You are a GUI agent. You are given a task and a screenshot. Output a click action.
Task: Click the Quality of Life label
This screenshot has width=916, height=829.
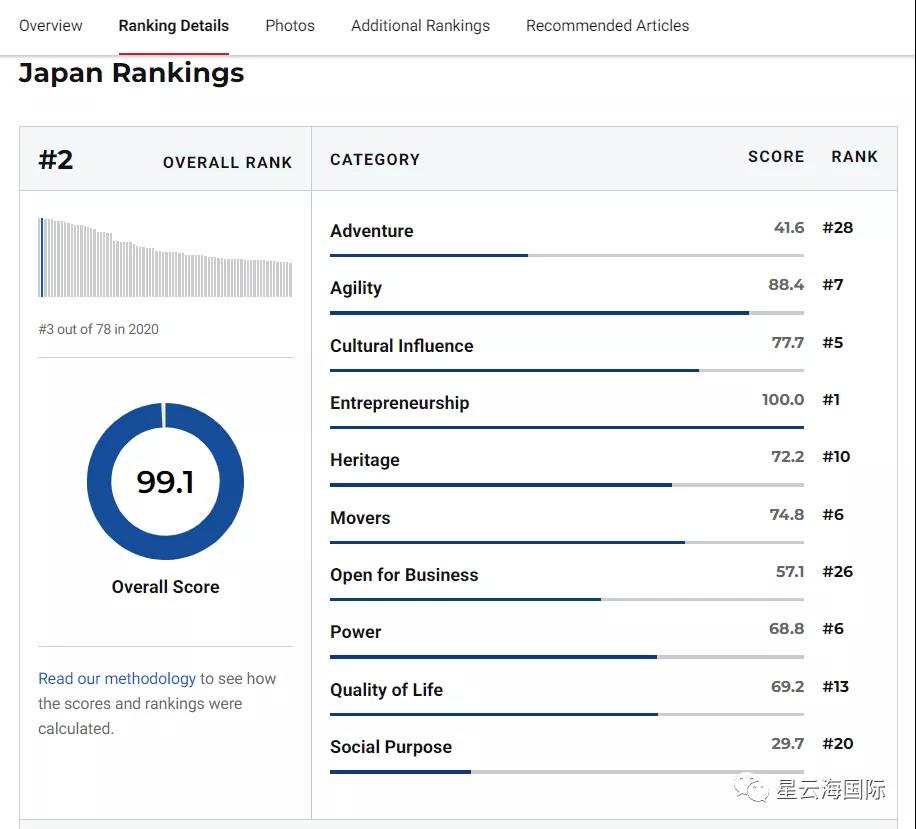point(386,690)
